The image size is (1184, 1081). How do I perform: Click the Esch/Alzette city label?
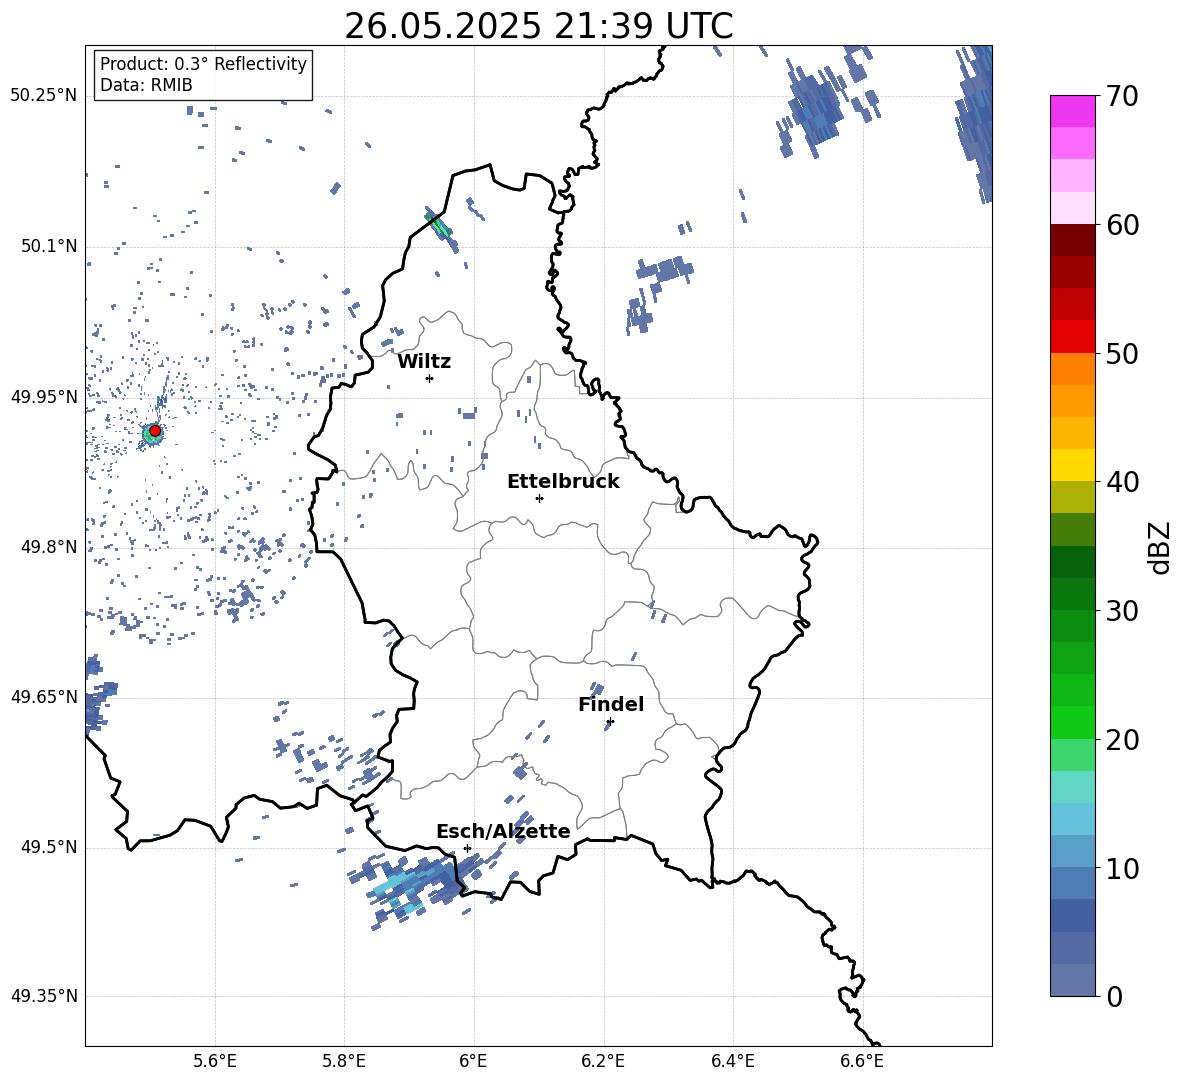coord(503,831)
